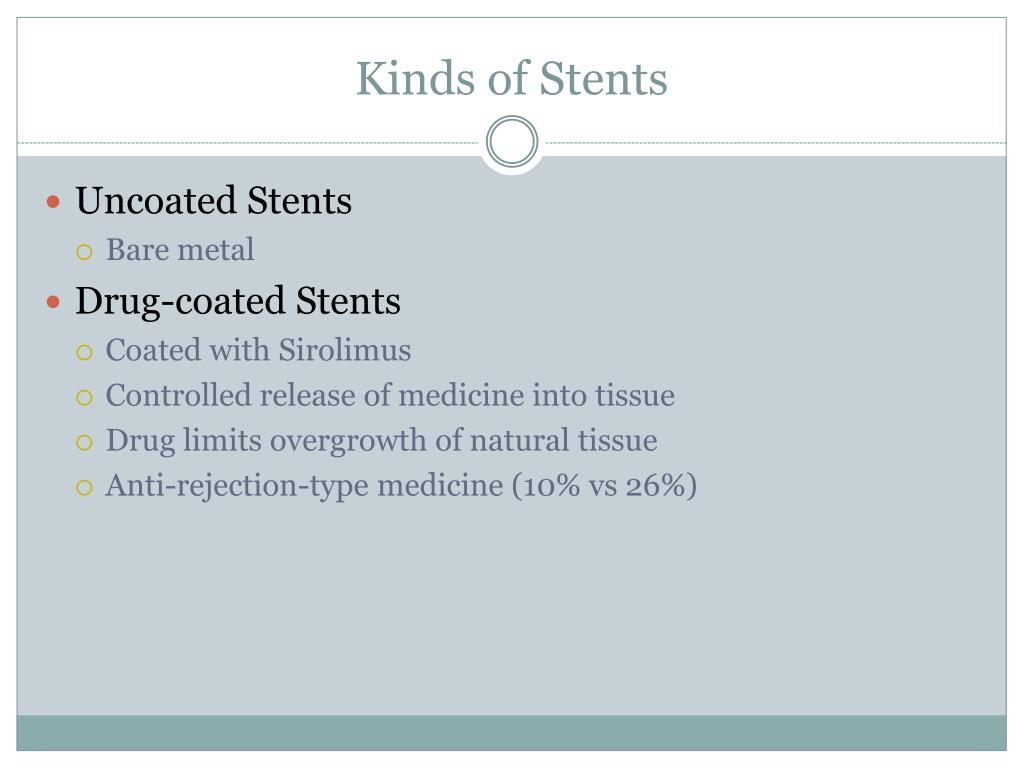Image resolution: width=1024 pixels, height=768 pixels.
Task: Select the "Drug-coated Stents" heading
Action: 238,302
